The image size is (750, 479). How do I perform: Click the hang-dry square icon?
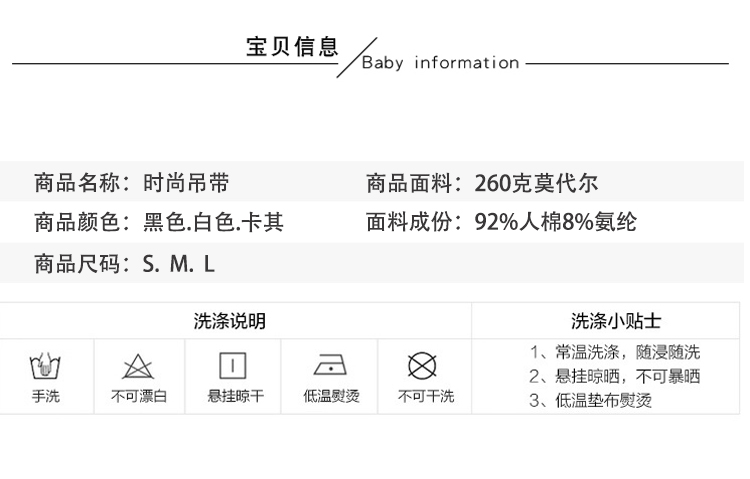[234, 365]
